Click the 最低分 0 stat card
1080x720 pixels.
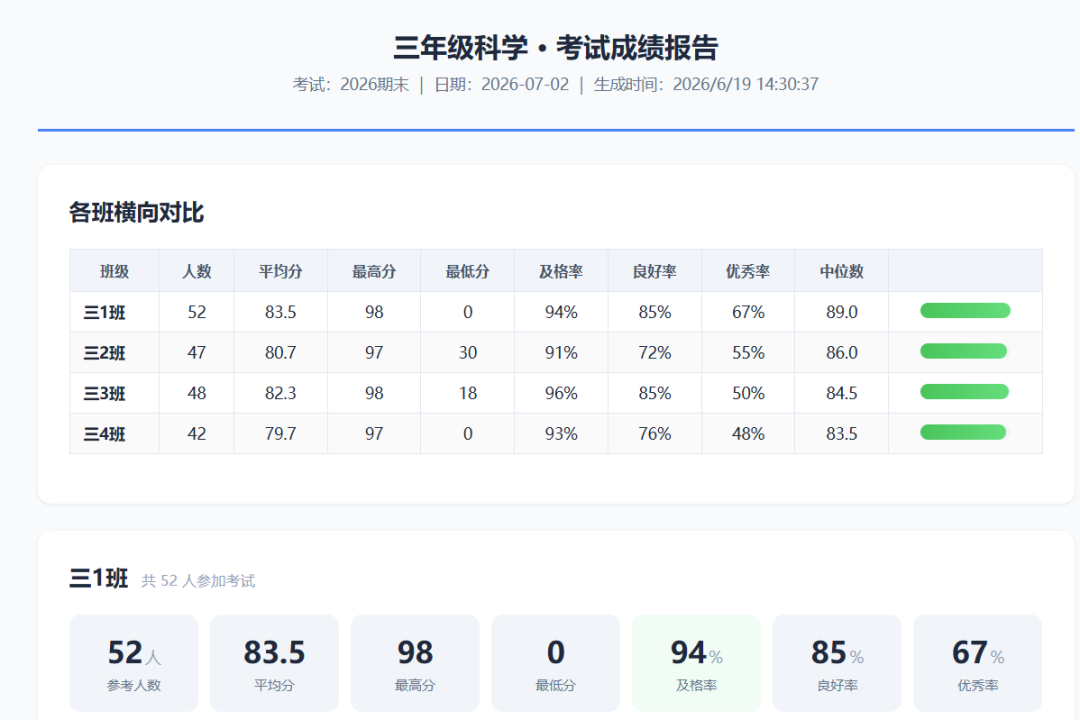[x=555, y=663]
